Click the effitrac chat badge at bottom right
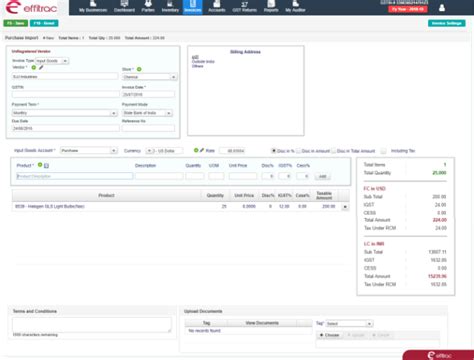Image resolution: width=474 pixels, height=360 pixels. [439, 355]
